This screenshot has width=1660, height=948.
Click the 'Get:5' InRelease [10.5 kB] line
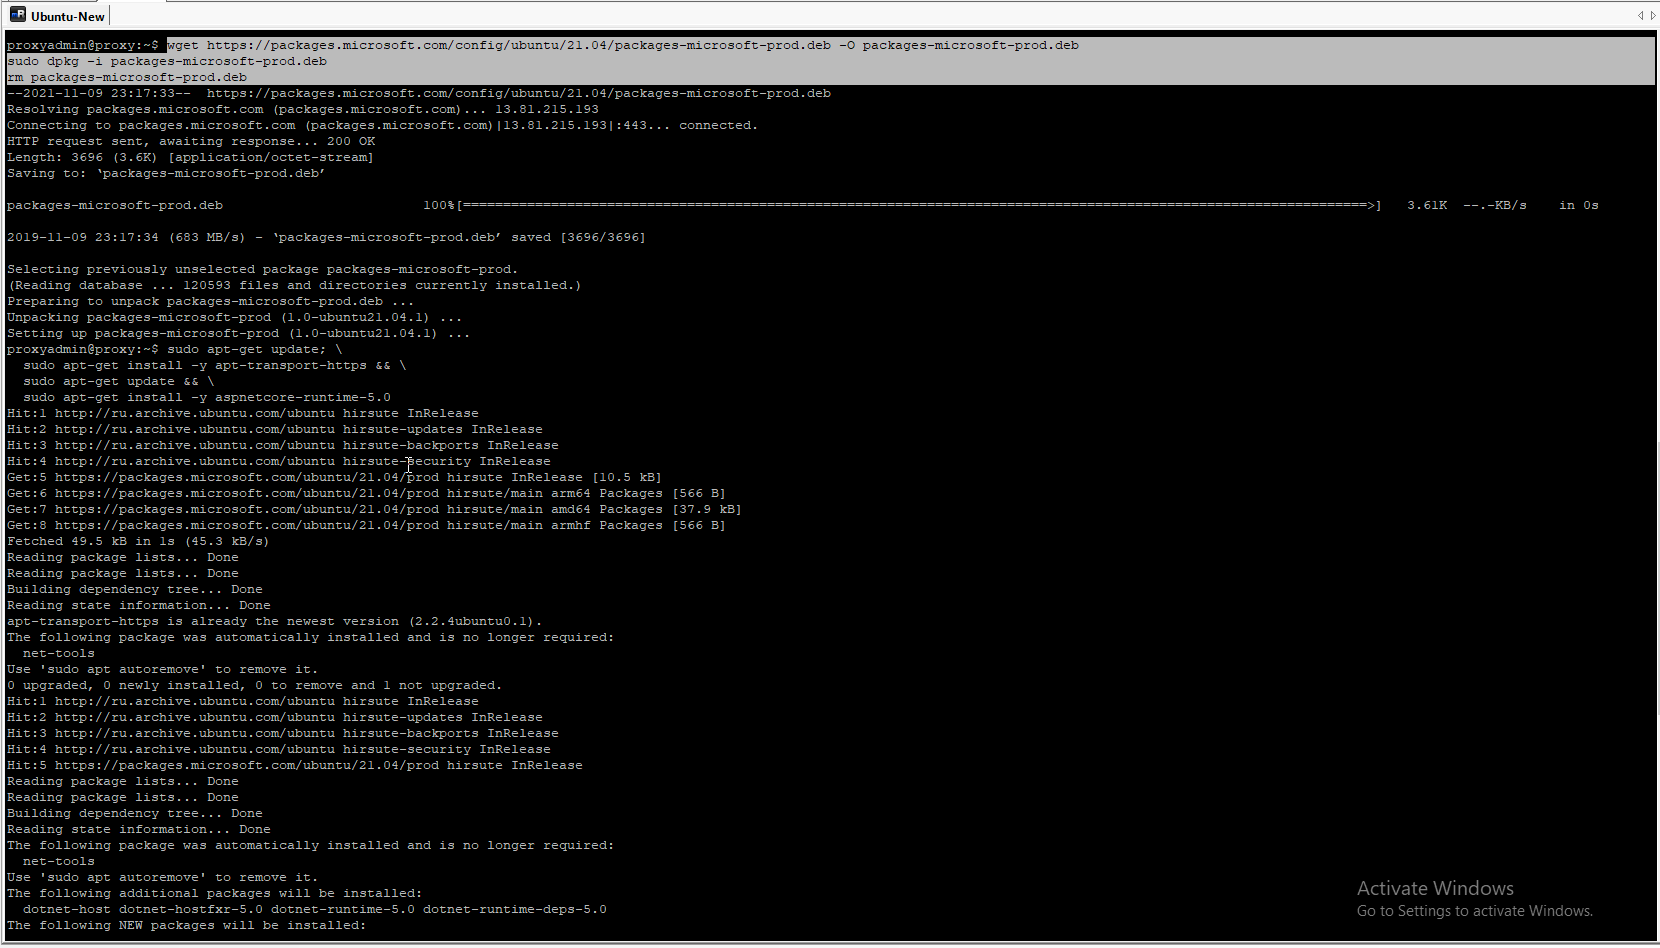pos(334,477)
